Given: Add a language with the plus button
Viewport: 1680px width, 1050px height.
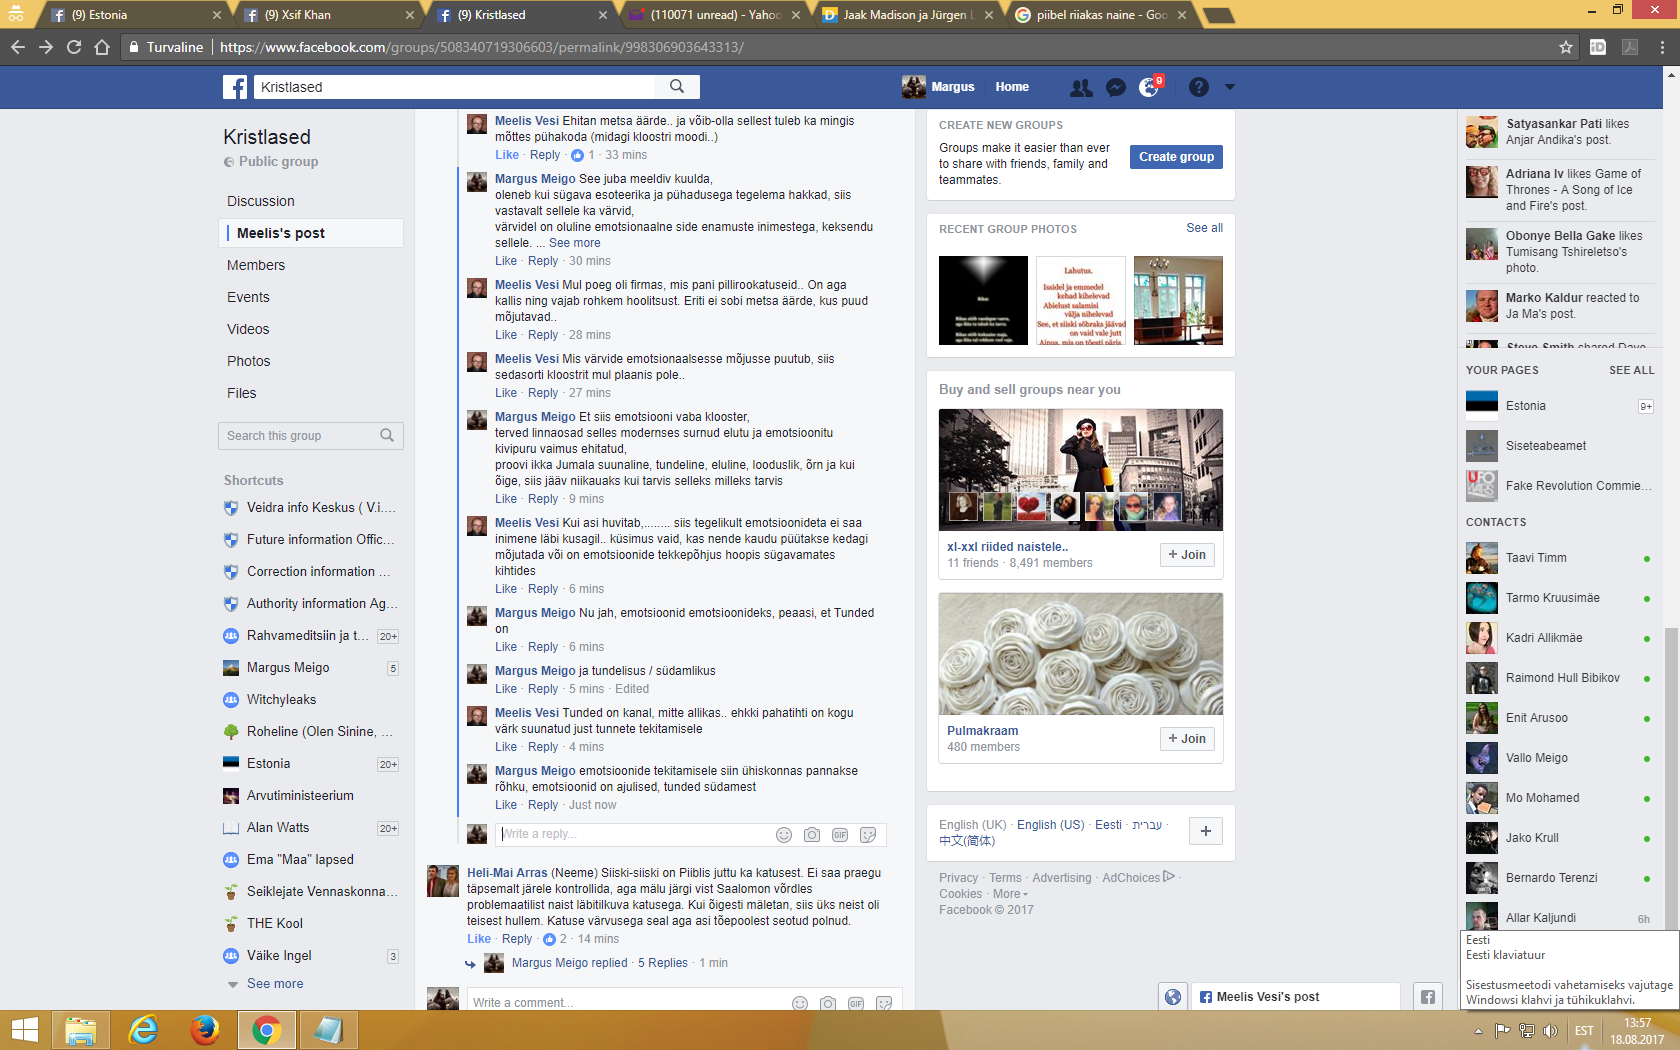Looking at the screenshot, I should [1206, 831].
